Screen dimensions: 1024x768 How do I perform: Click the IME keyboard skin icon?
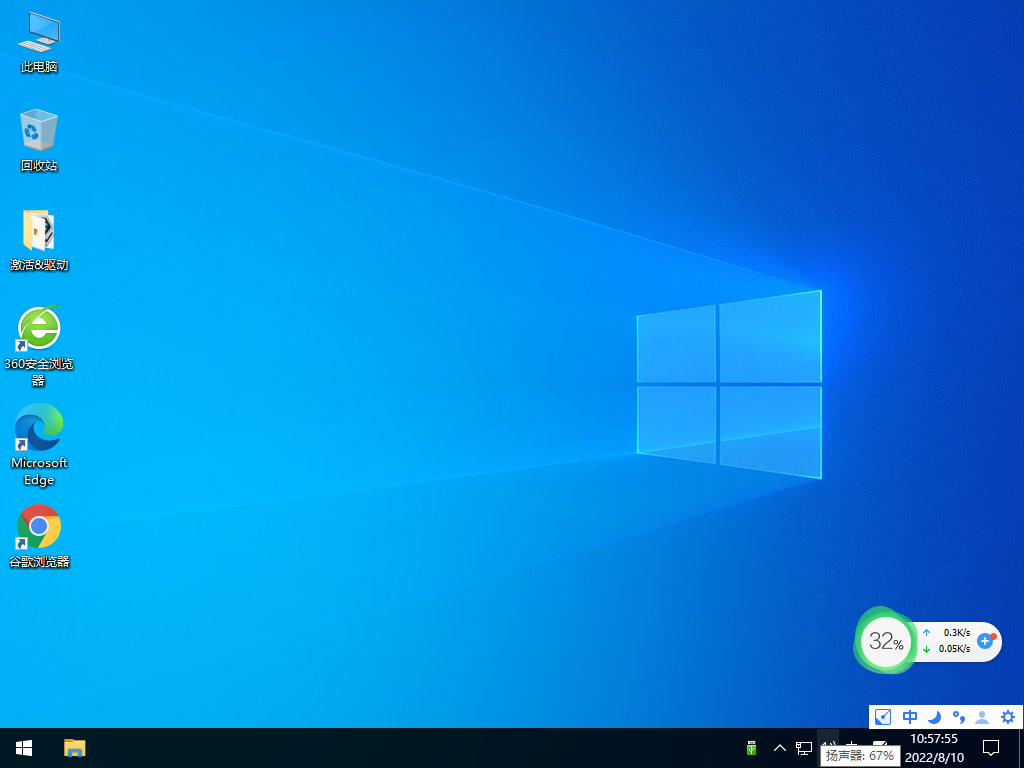882,717
